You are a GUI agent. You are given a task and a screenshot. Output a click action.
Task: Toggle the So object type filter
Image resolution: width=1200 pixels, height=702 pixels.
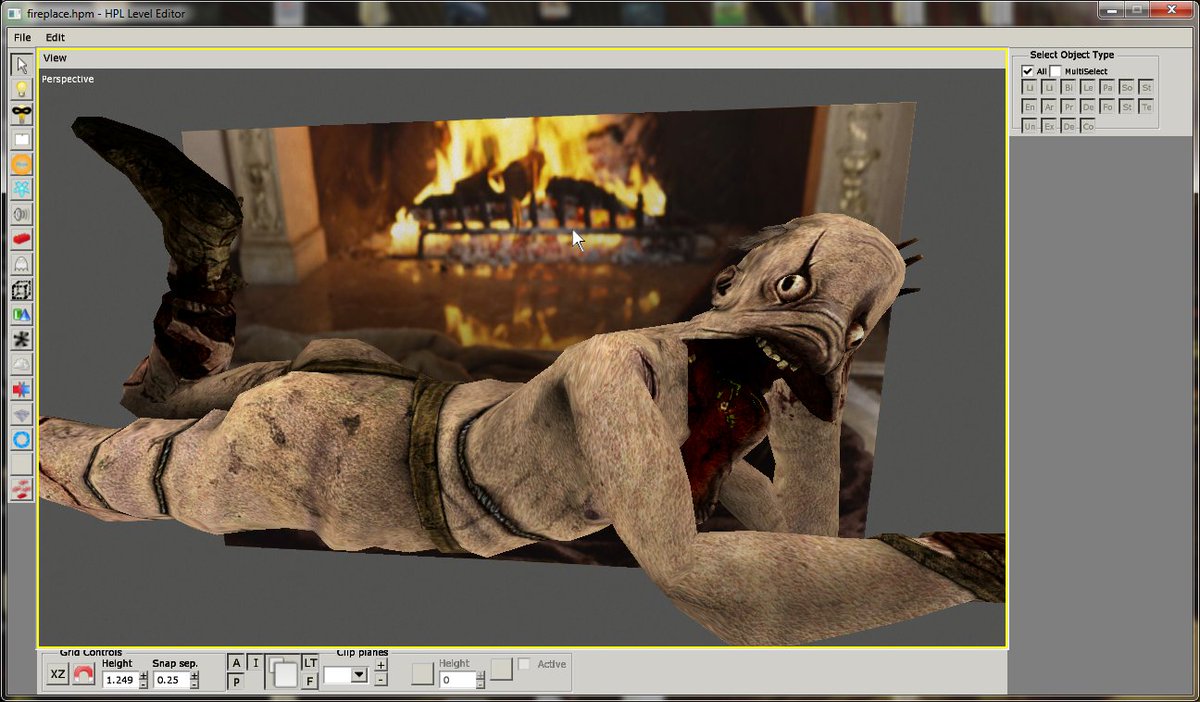pos(1127,88)
